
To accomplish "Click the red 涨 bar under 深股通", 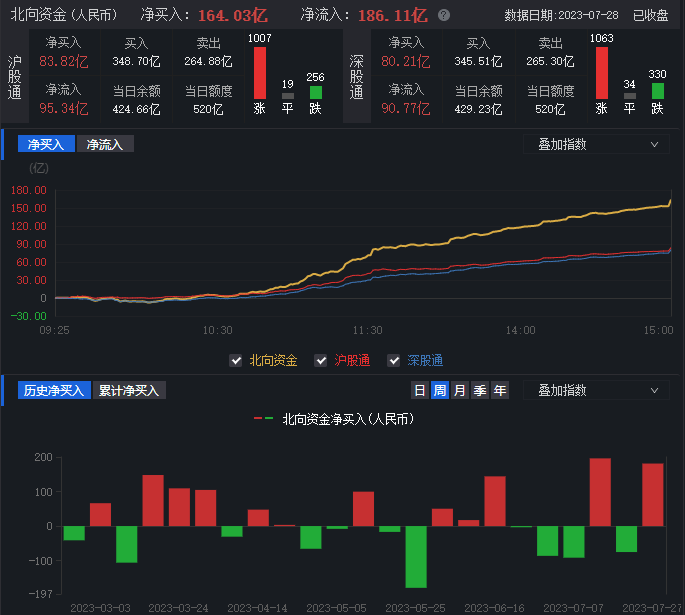I will tap(602, 72).
